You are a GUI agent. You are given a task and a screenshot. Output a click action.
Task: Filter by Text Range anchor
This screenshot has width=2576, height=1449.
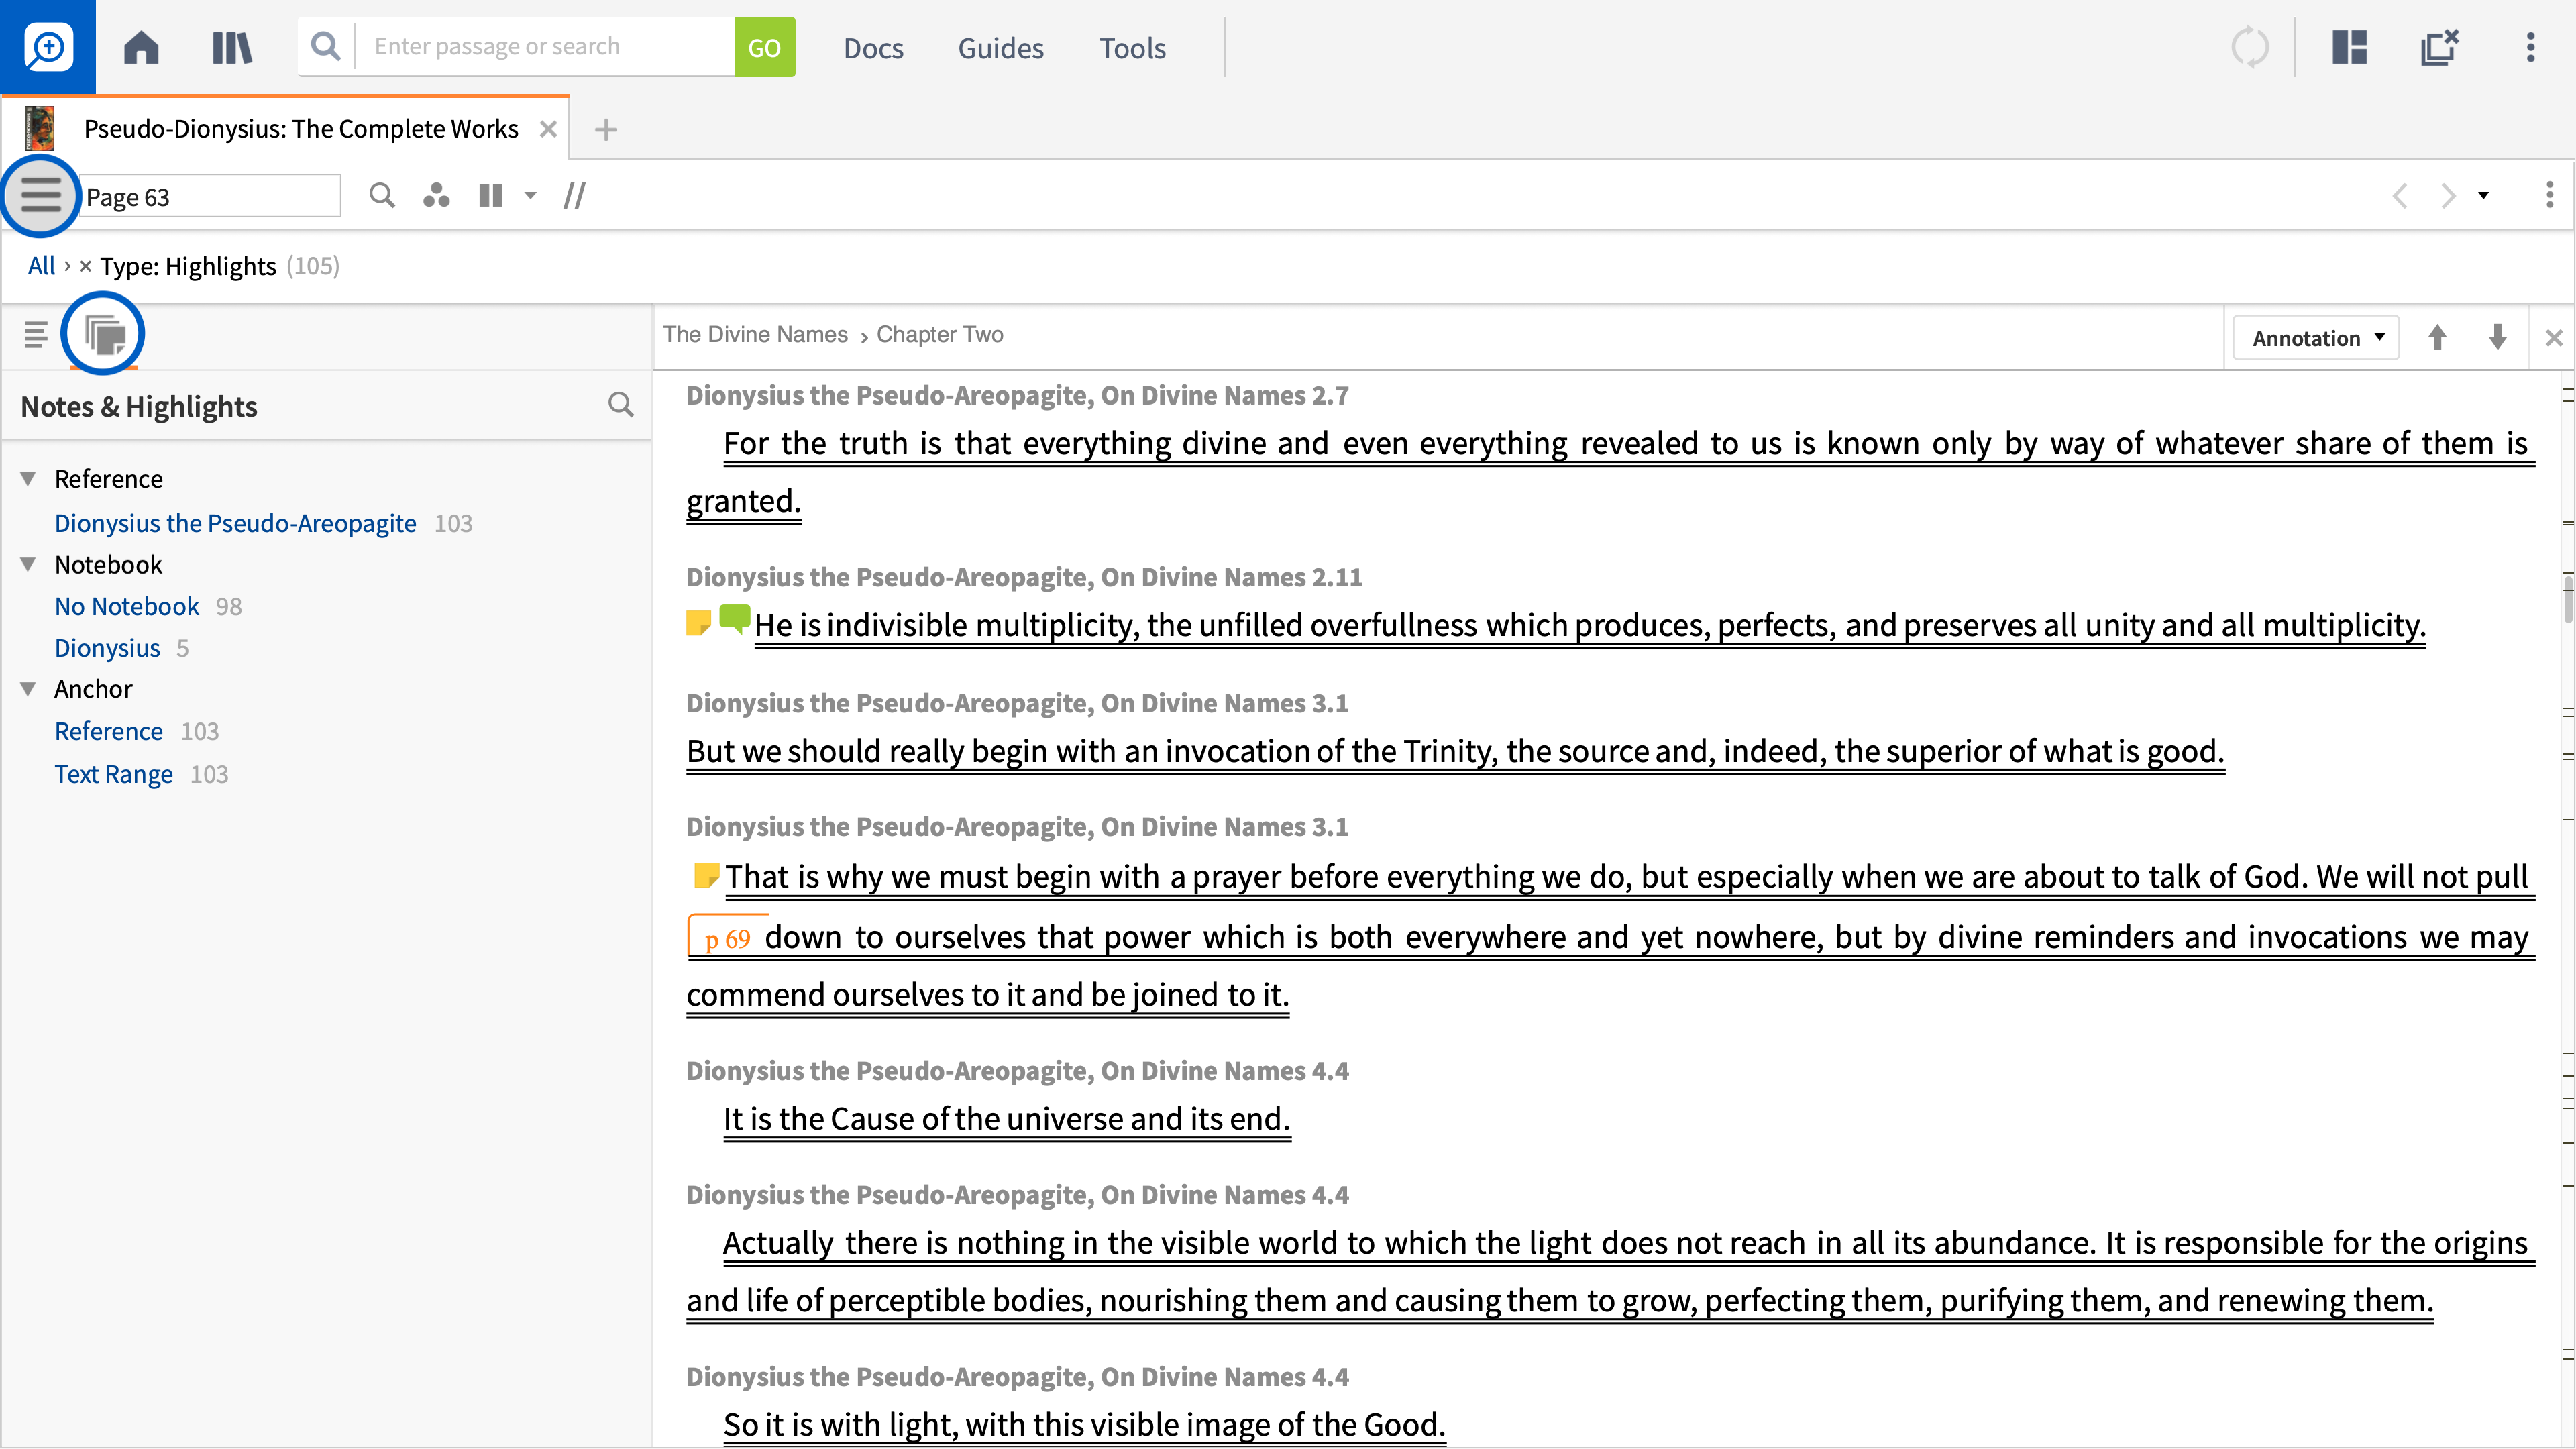tap(113, 774)
